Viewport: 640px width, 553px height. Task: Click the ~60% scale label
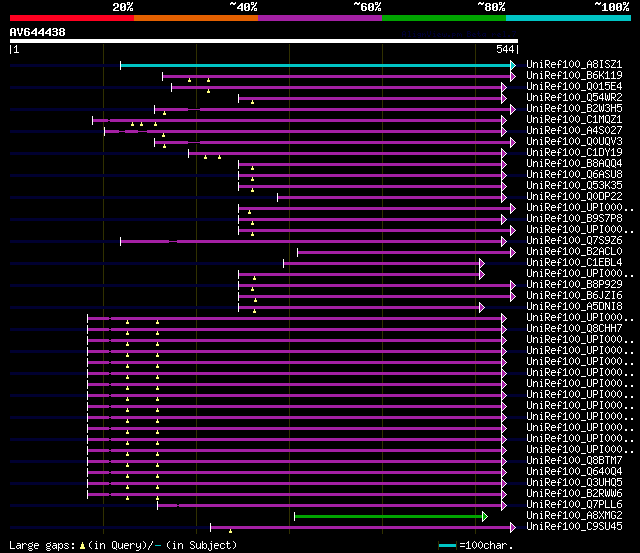[367, 7]
